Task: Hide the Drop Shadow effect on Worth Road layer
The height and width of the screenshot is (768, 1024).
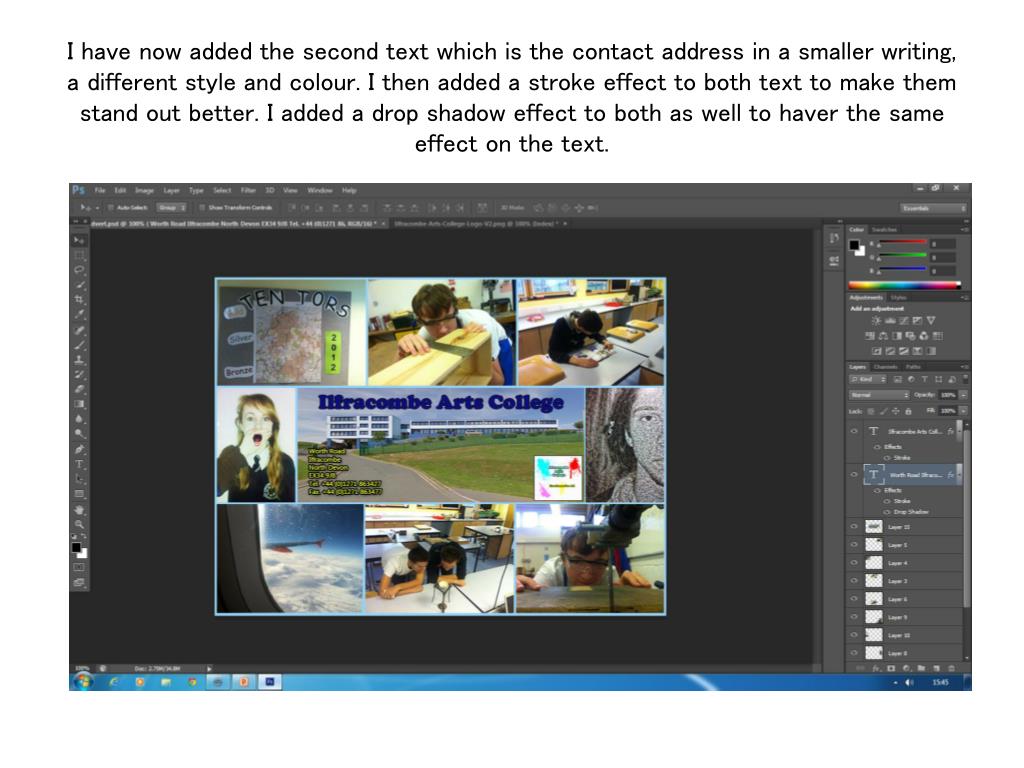Action: [x=887, y=512]
